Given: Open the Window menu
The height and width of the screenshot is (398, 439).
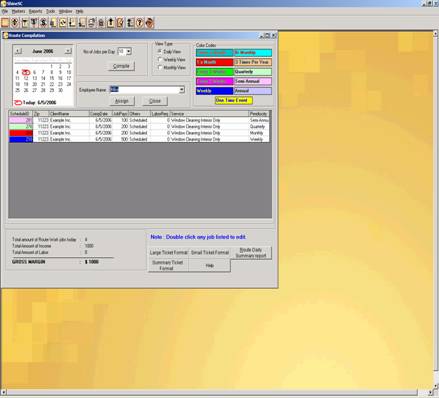Looking at the screenshot, I should click(65, 11).
